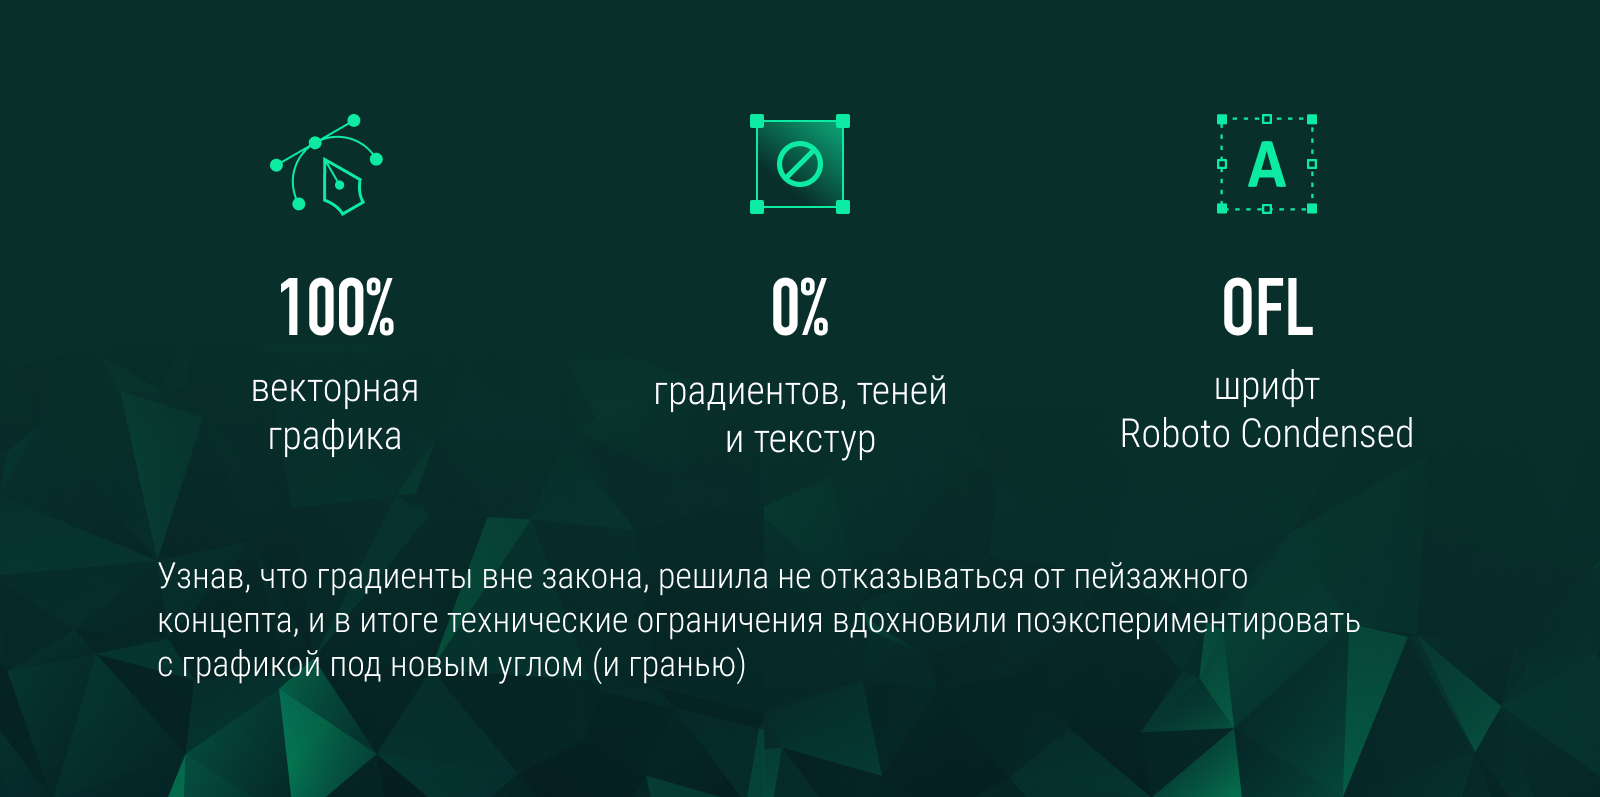Click the "Roboto Condensed" font name
The height and width of the screenshot is (797, 1600).
pos(1267,434)
